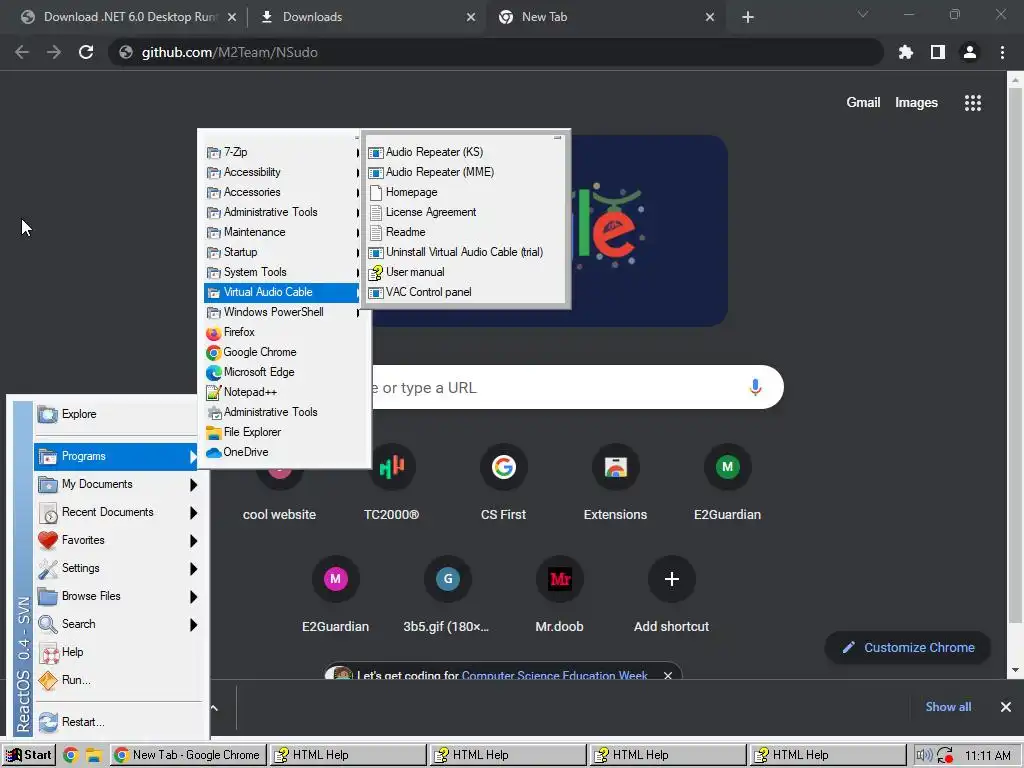Viewport: 1024px width, 768px height.
Task: Click file explorer quick launch icon
Action: pos(93,755)
